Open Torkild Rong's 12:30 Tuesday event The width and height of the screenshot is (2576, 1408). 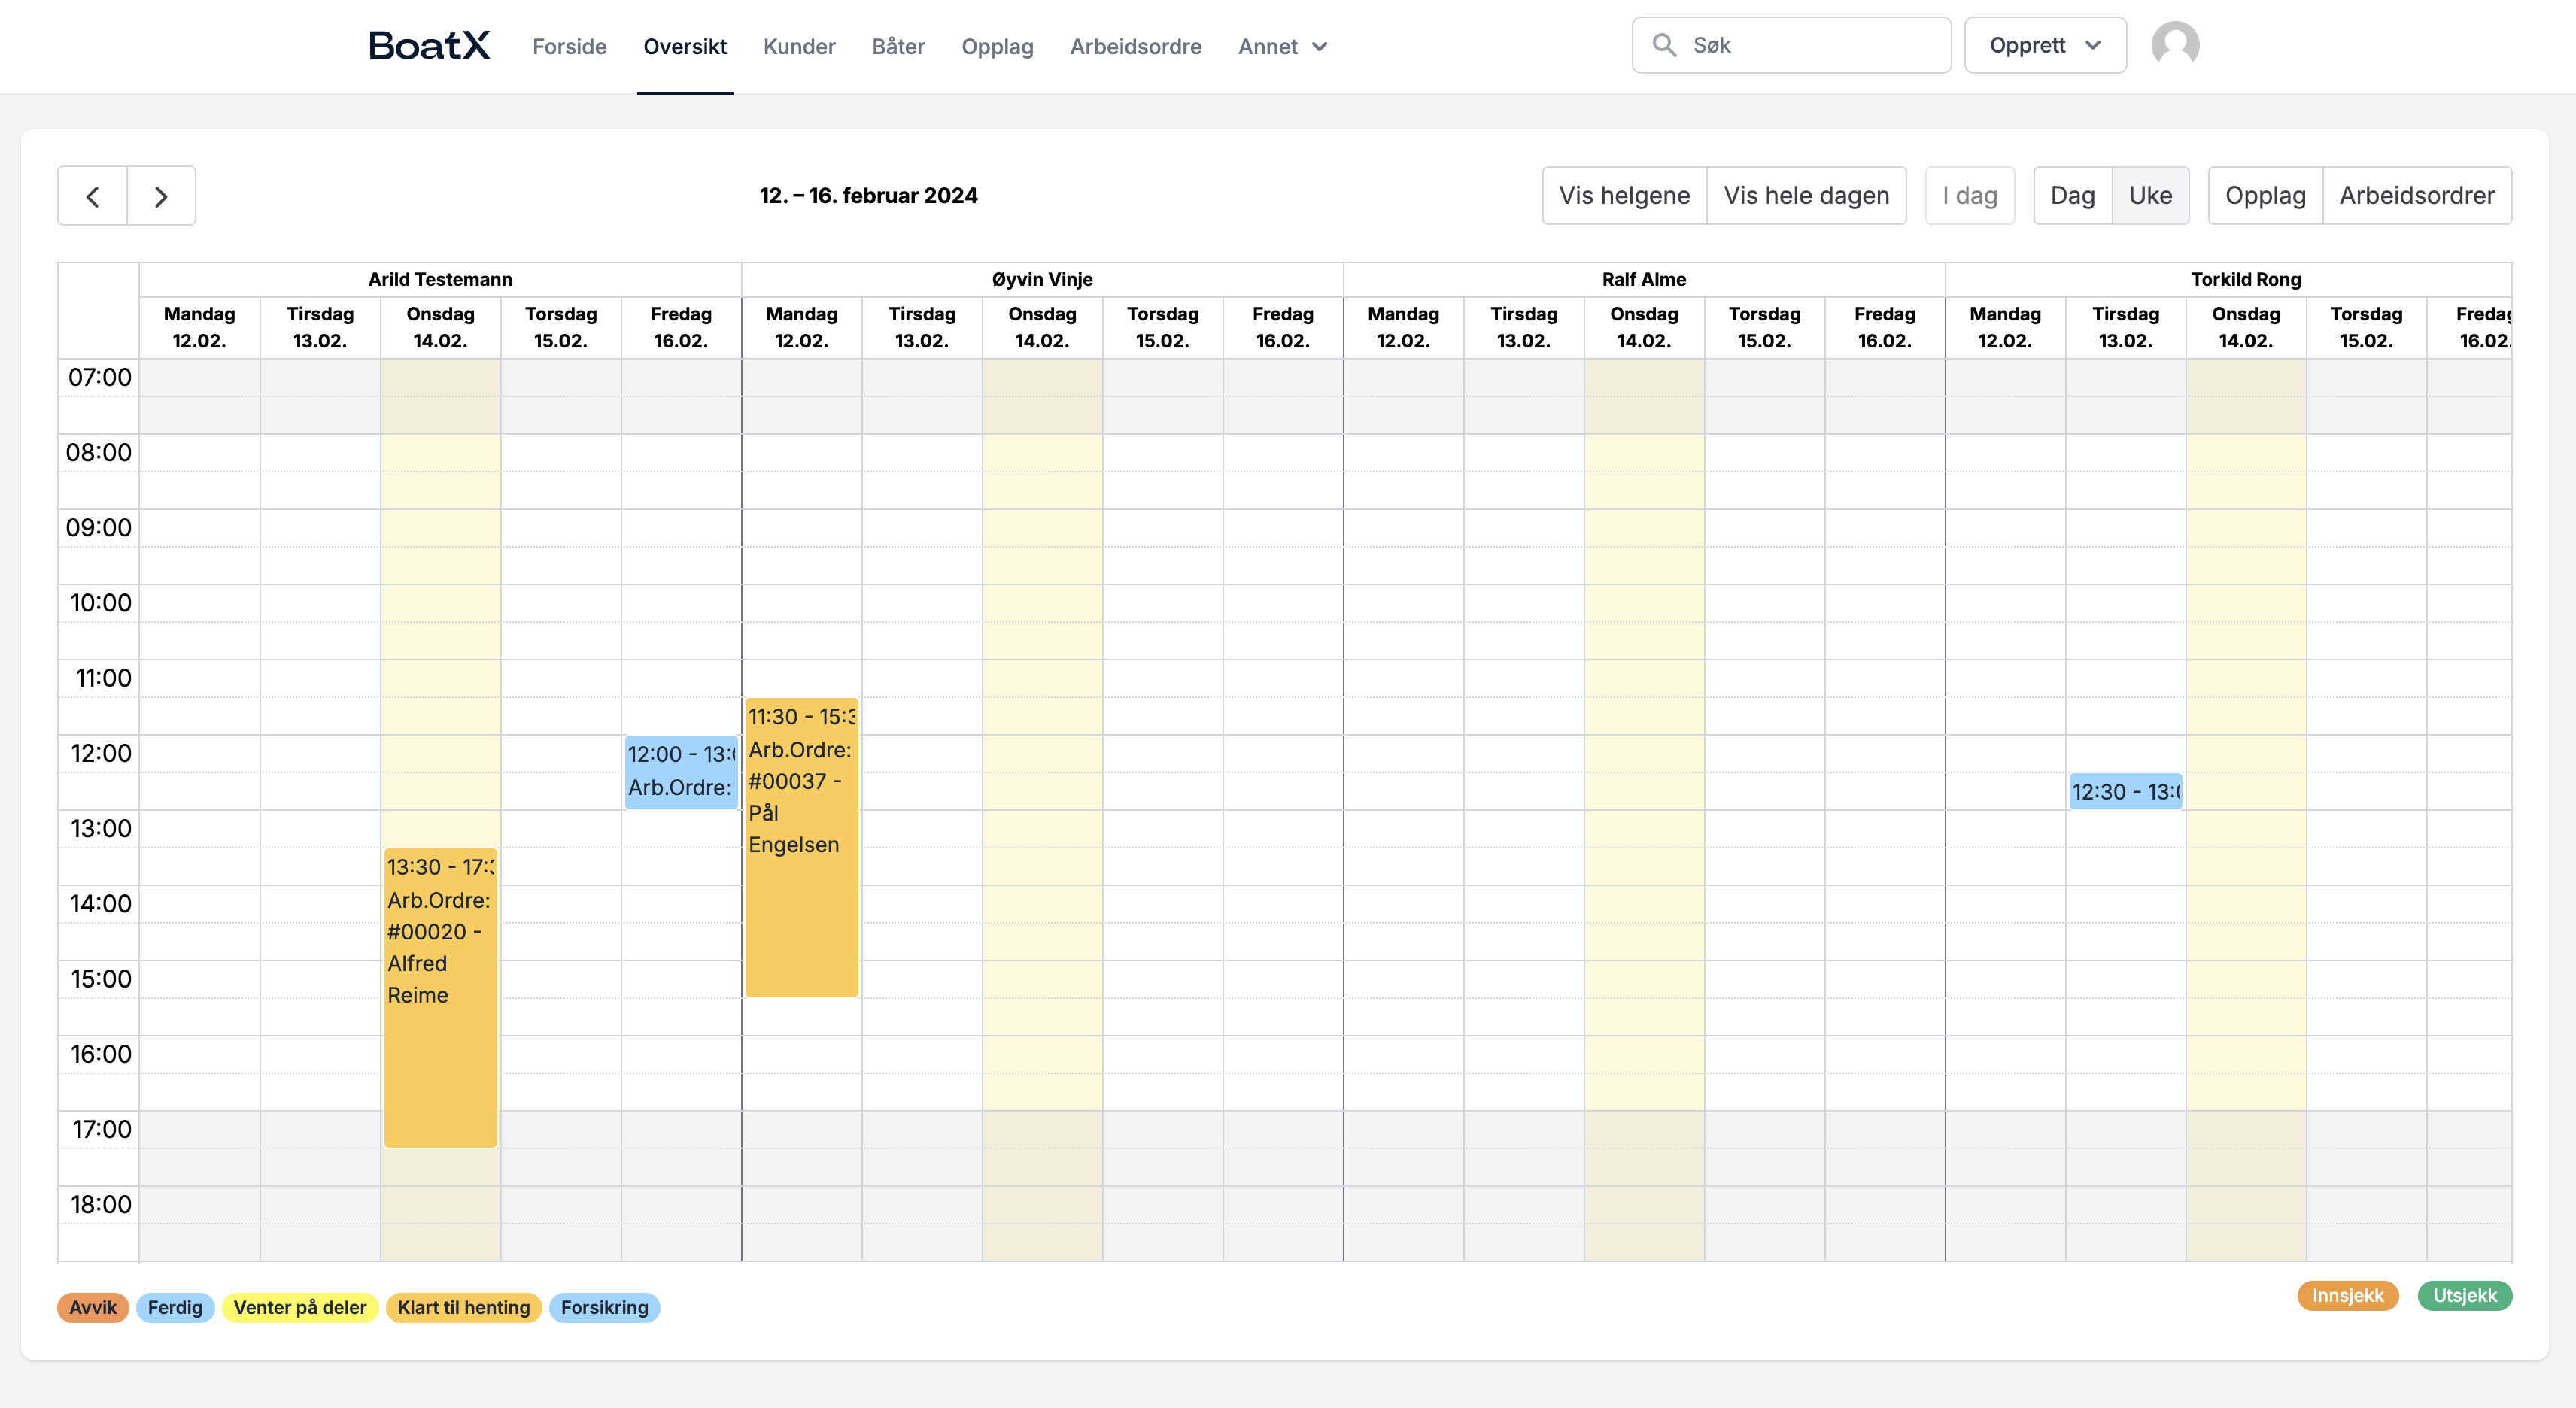click(x=2125, y=791)
